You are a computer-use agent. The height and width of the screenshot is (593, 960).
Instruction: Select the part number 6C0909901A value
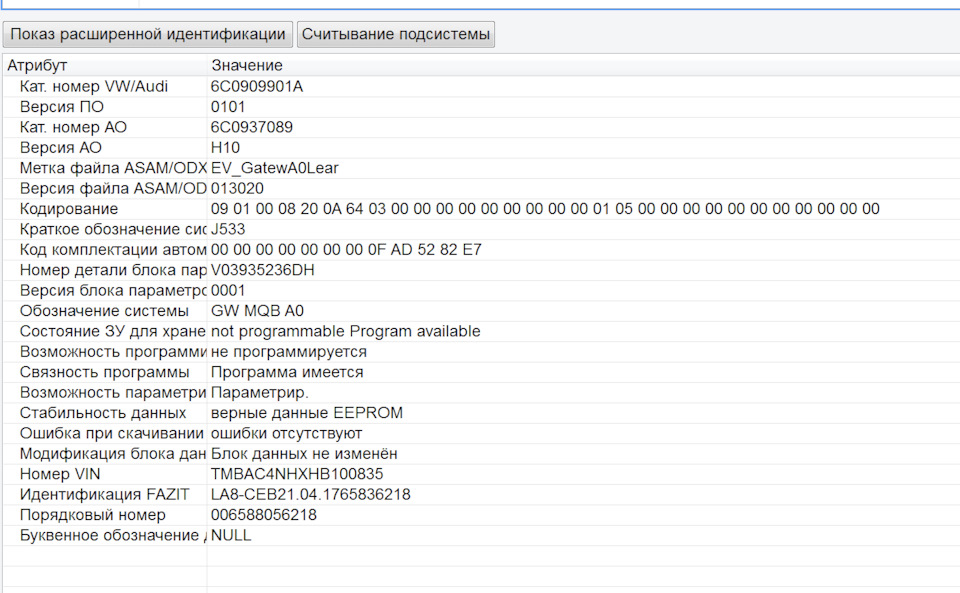click(x=257, y=86)
